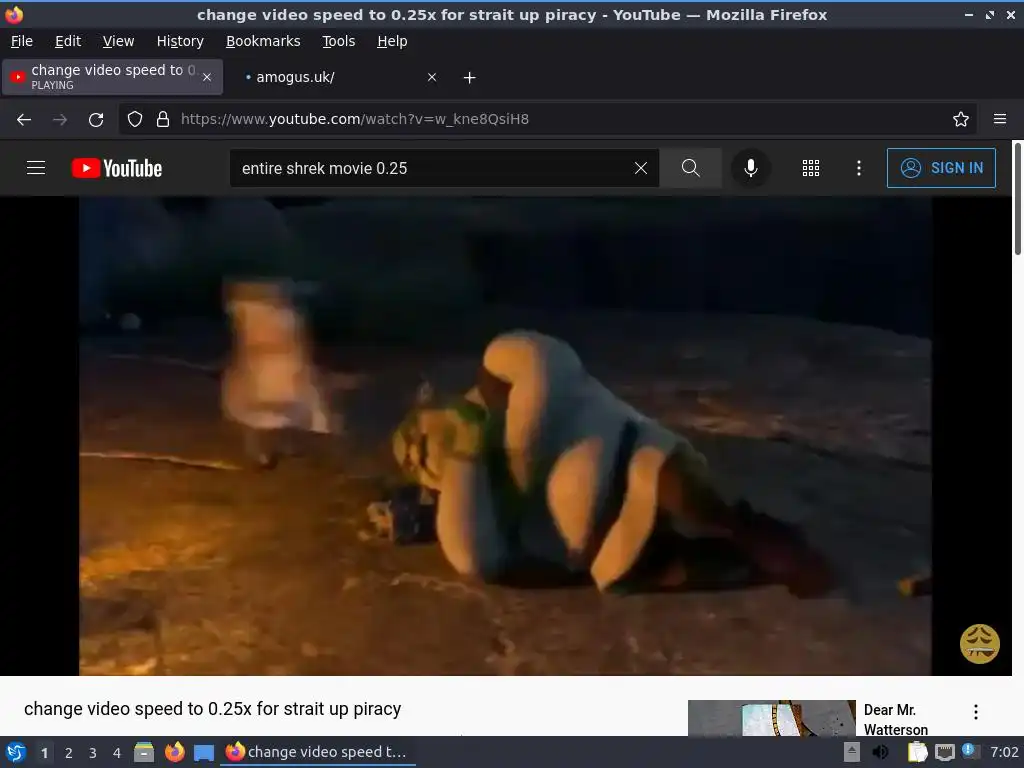The width and height of the screenshot is (1024, 768).
Task: Close the playing YouTube tab
Action: pos(207,77)
